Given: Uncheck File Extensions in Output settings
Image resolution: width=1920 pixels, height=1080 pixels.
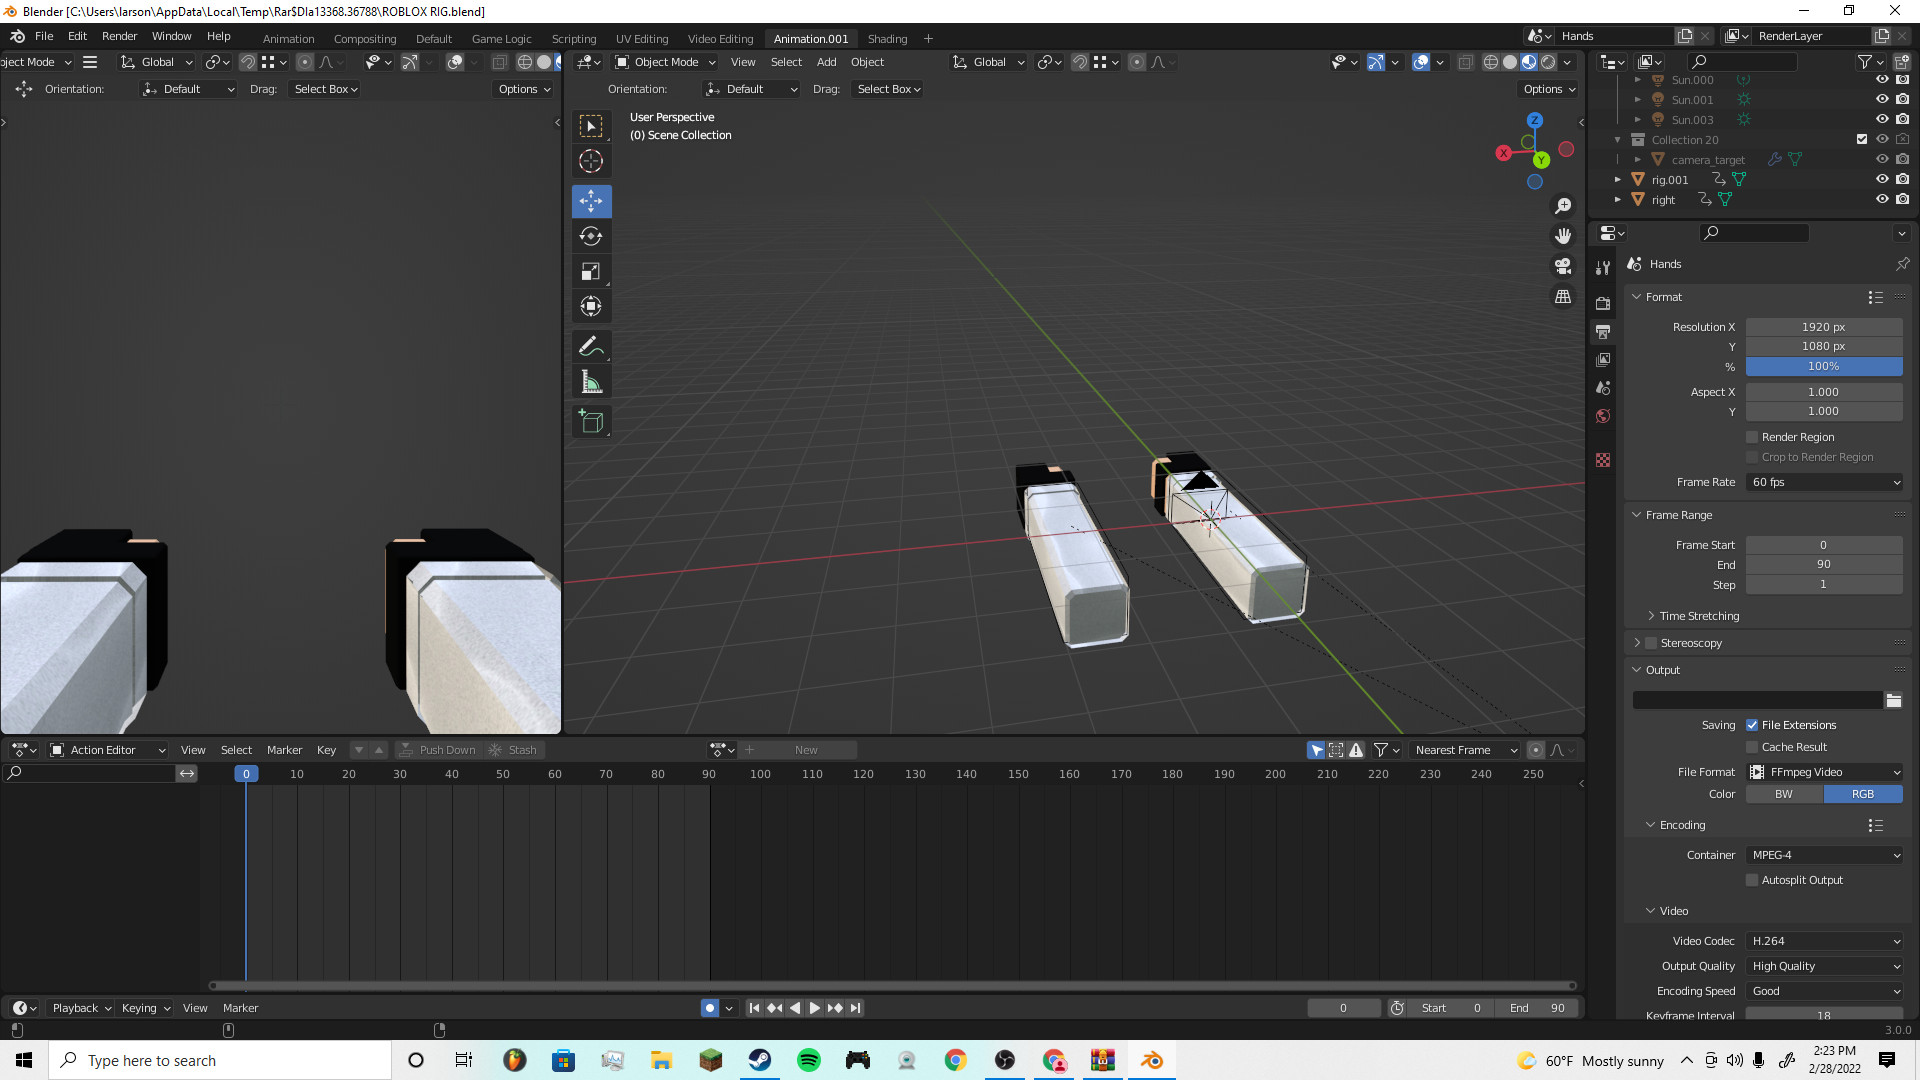Looking at the screenshot, I should [x=1752, y=725].
